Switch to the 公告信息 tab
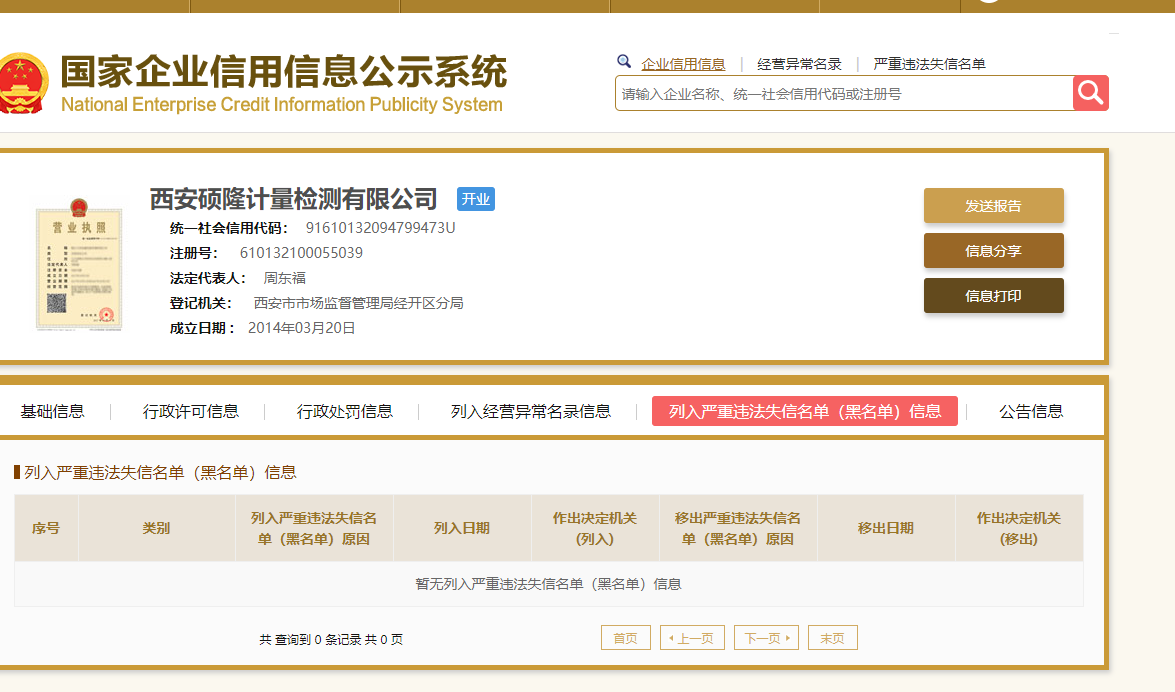The width and height of the screenshot is (1175, 692). [1031, 412]
